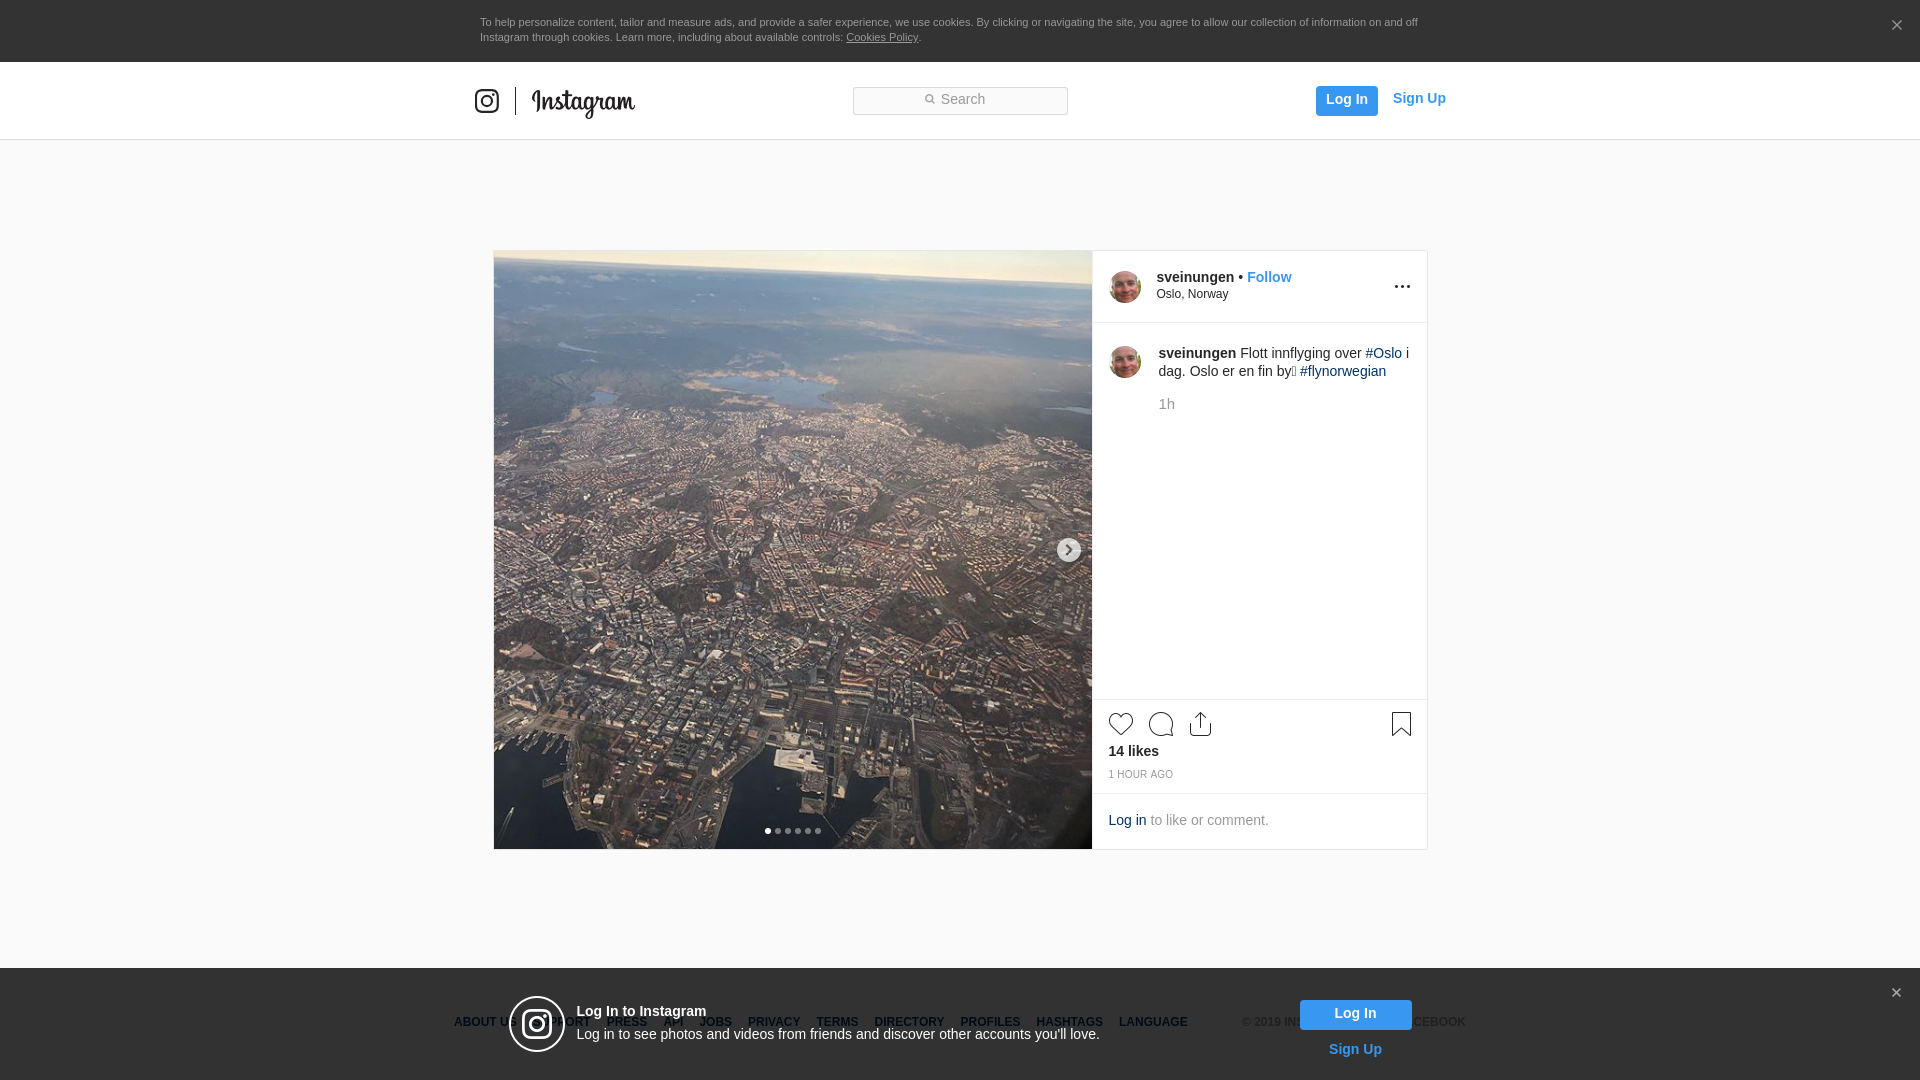The image size is (1920, 1080).
Task: Open the #flynorwegian hashtag link
Action: pos(1342,371)
